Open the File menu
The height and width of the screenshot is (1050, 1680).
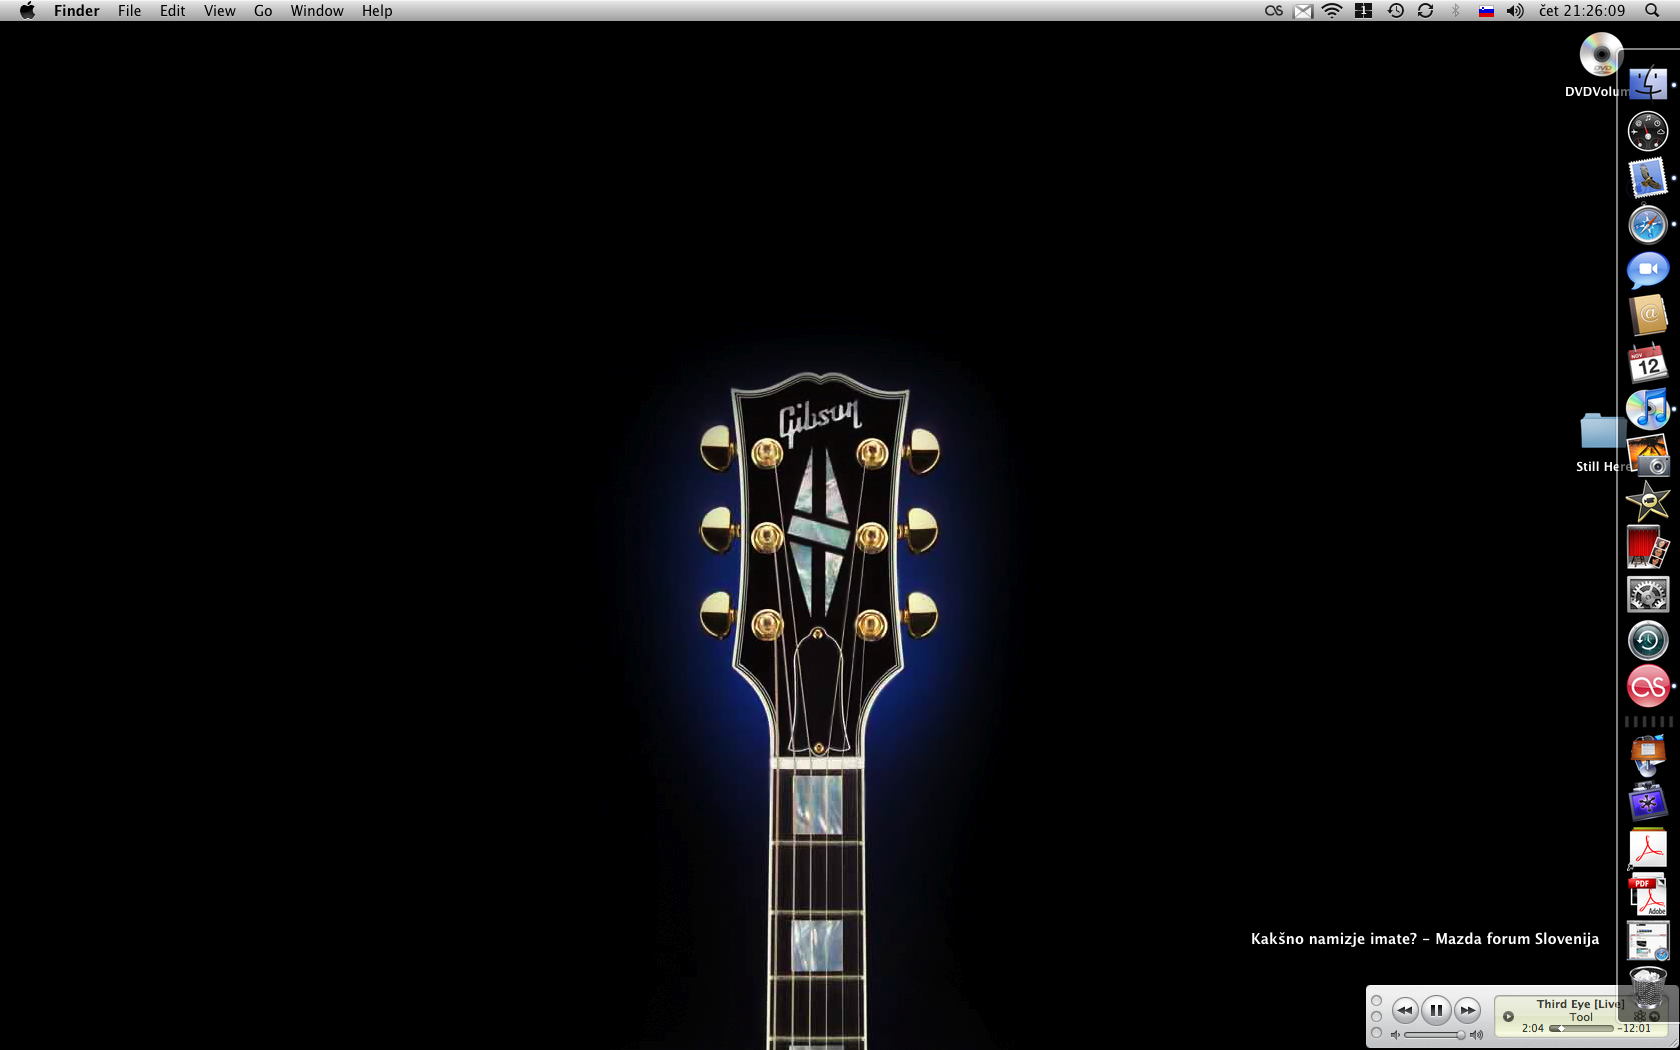click(129, 11)
